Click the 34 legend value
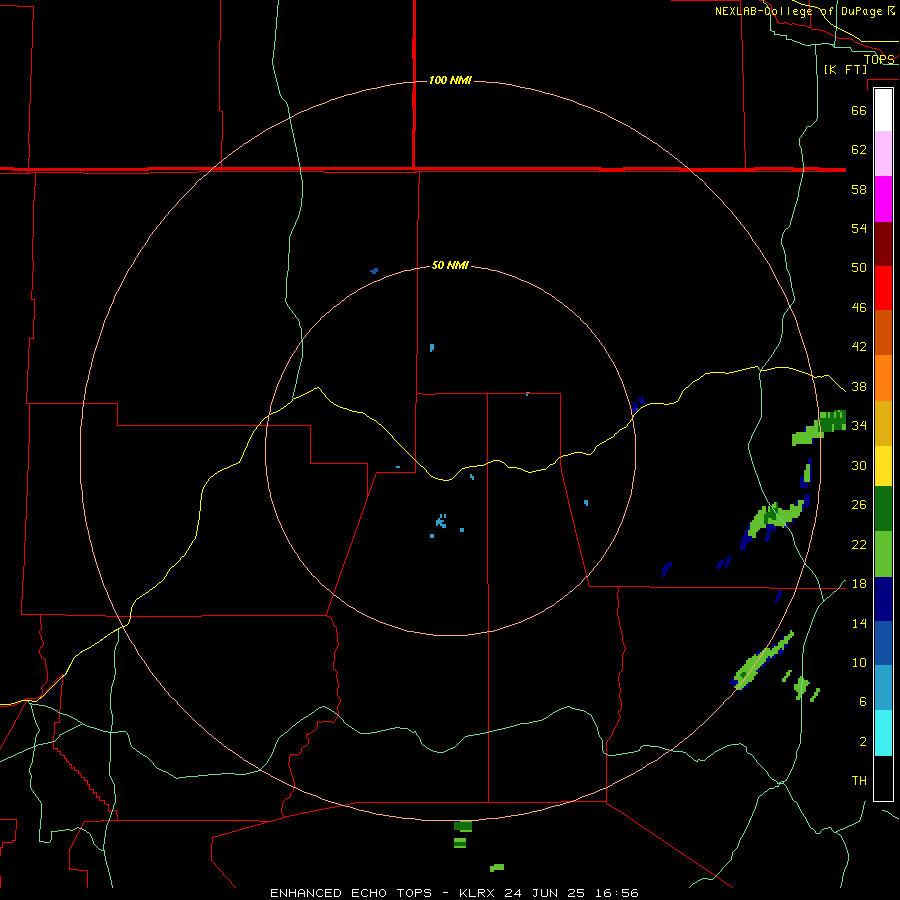 tap(859, 426)
